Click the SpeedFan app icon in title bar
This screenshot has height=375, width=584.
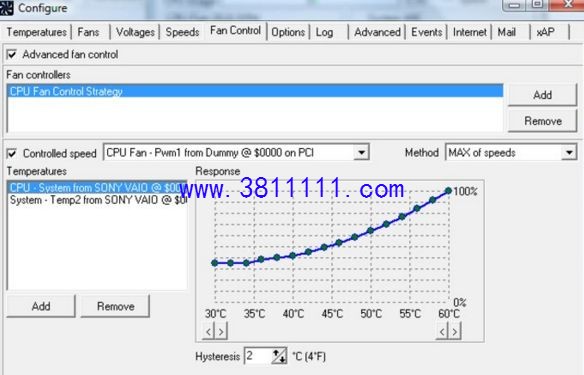tap(6, 8)
